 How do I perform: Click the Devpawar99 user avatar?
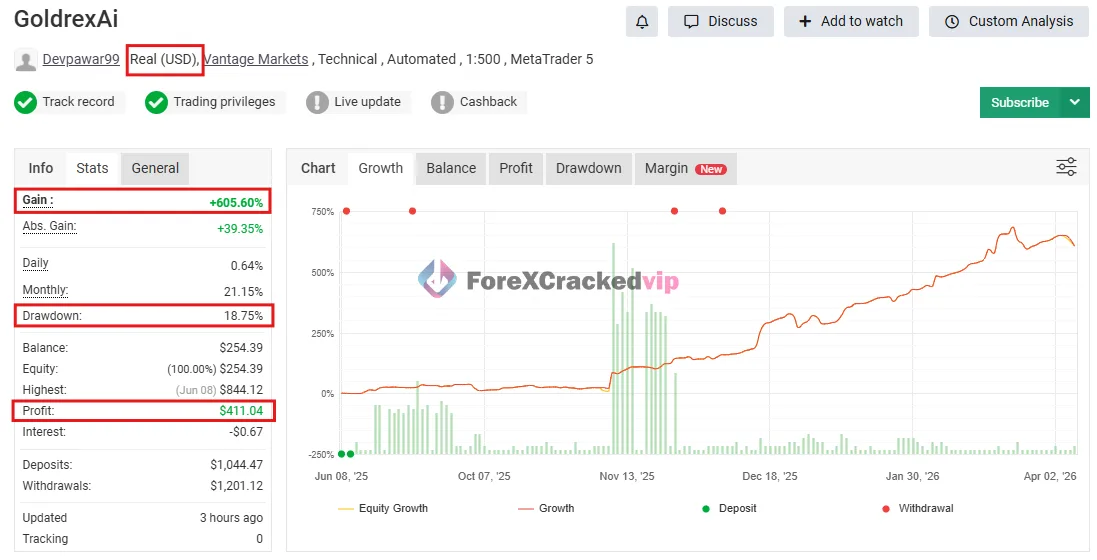click(x=26, y=60)
